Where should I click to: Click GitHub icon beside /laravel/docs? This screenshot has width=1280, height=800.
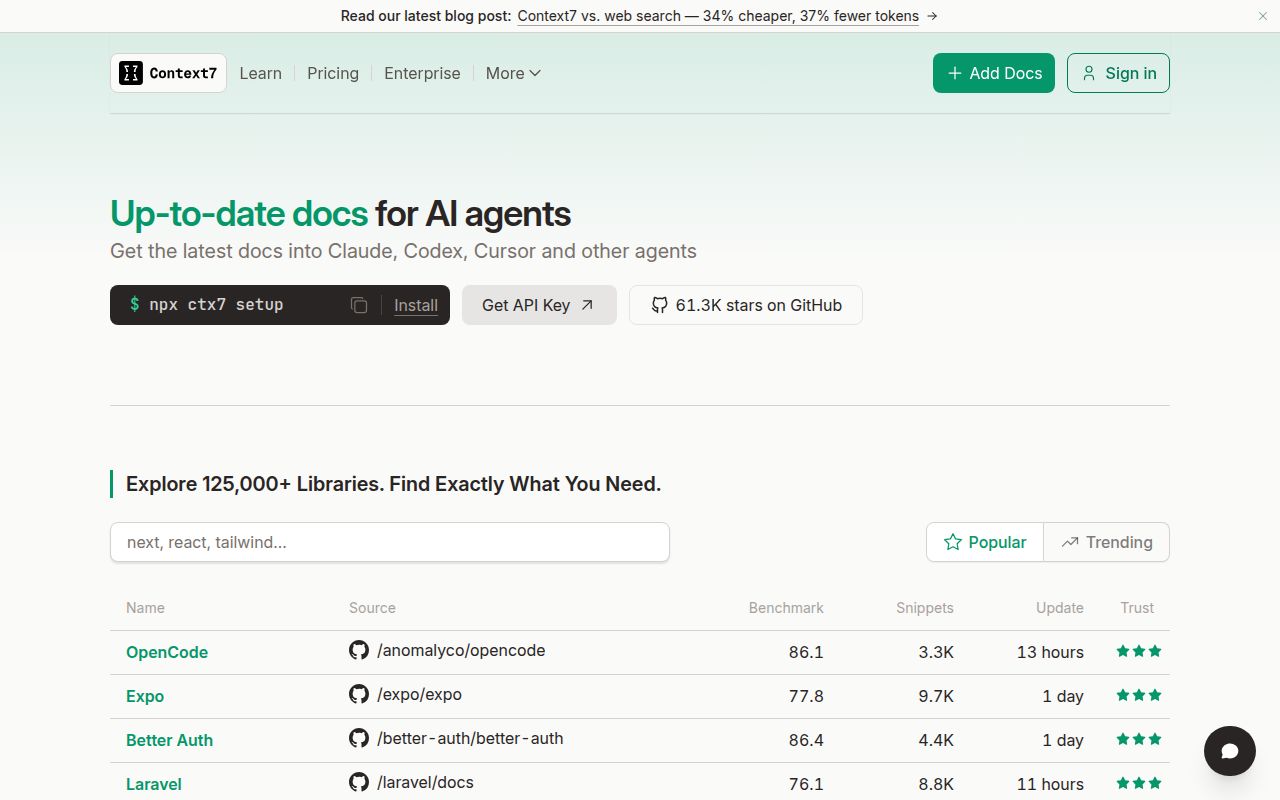click(x=359, y=782)
